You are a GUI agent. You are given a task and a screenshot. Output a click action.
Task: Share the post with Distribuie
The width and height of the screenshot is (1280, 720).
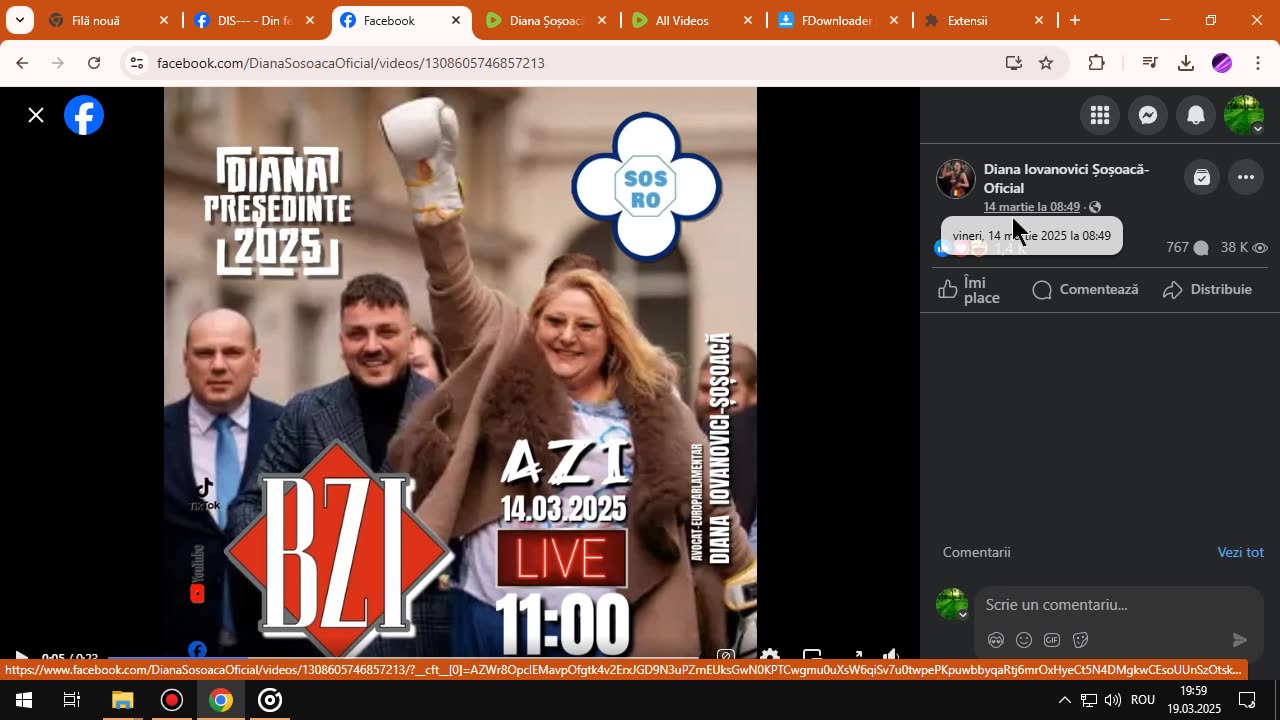tap(1207, 290)
